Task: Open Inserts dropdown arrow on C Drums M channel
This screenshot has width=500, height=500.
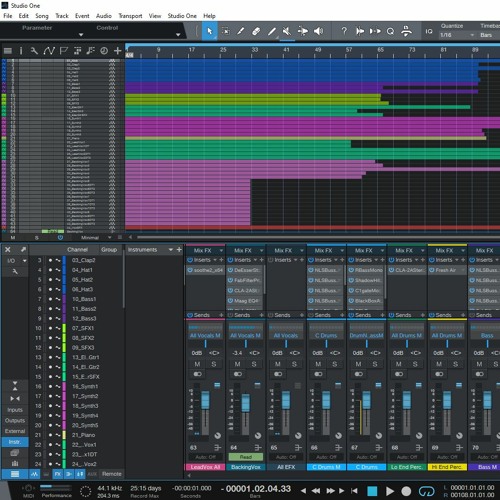Action: [x=336, y=260]
